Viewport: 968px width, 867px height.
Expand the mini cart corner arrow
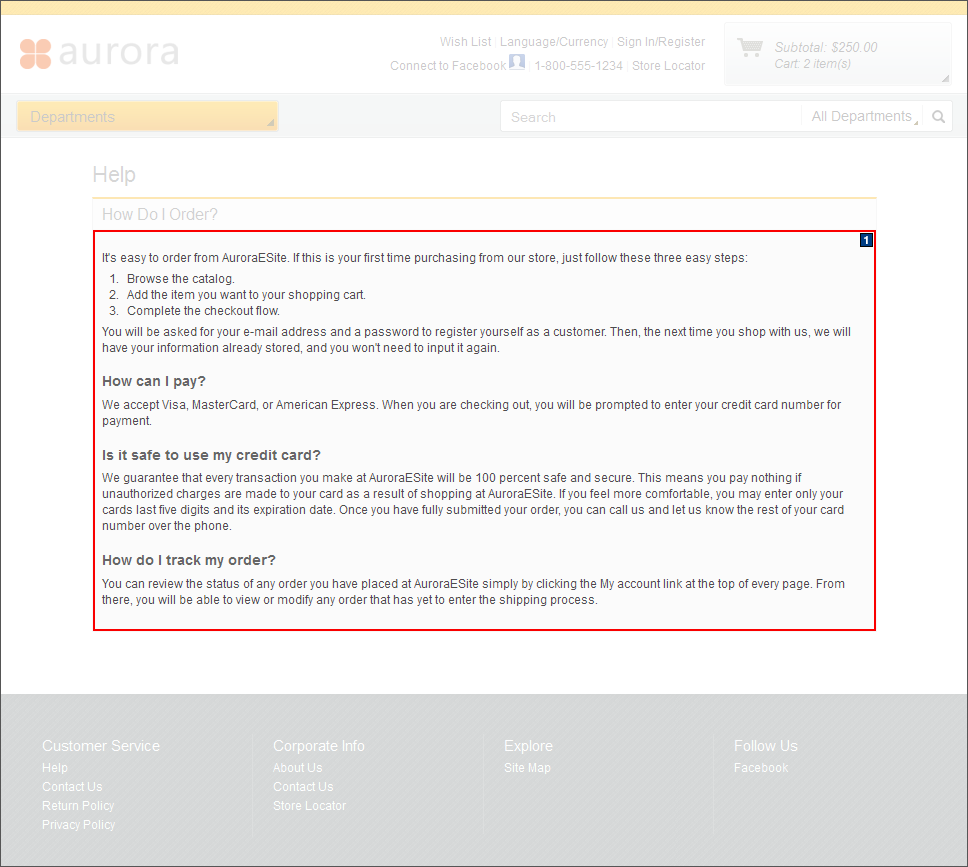945,78
